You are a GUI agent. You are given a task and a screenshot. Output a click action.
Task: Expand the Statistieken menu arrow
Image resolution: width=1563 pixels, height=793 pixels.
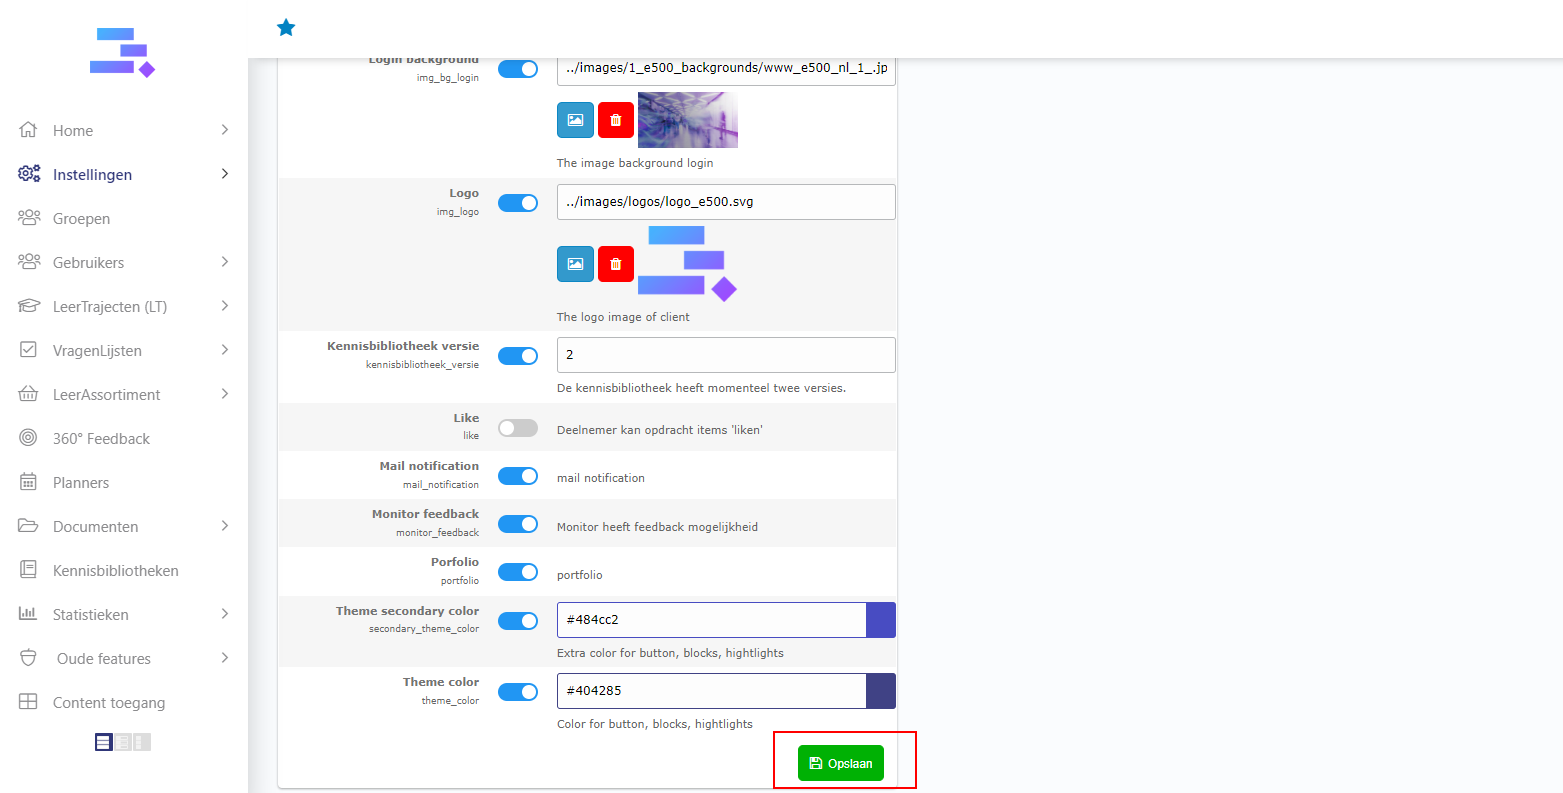225,614
